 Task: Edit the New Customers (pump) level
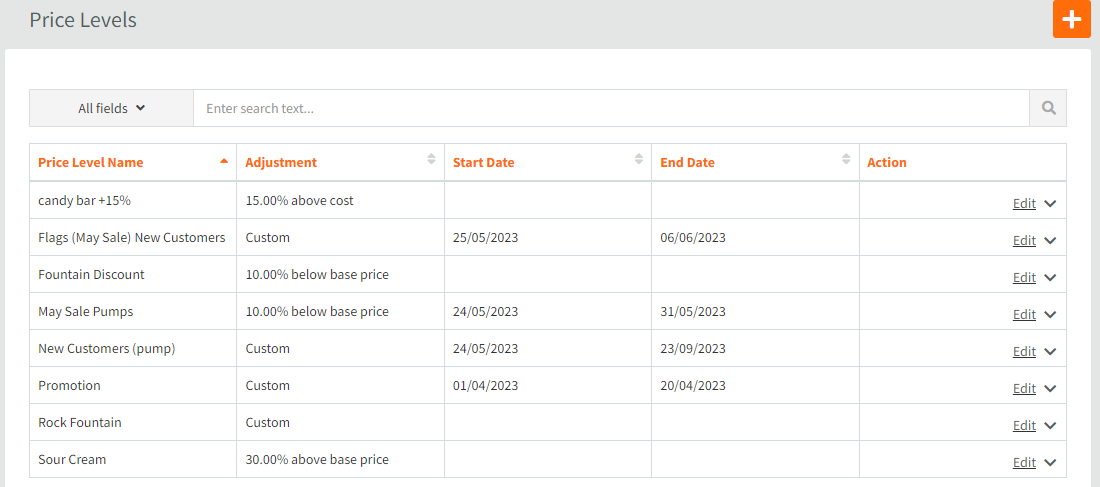click(x=1024, y=352)
